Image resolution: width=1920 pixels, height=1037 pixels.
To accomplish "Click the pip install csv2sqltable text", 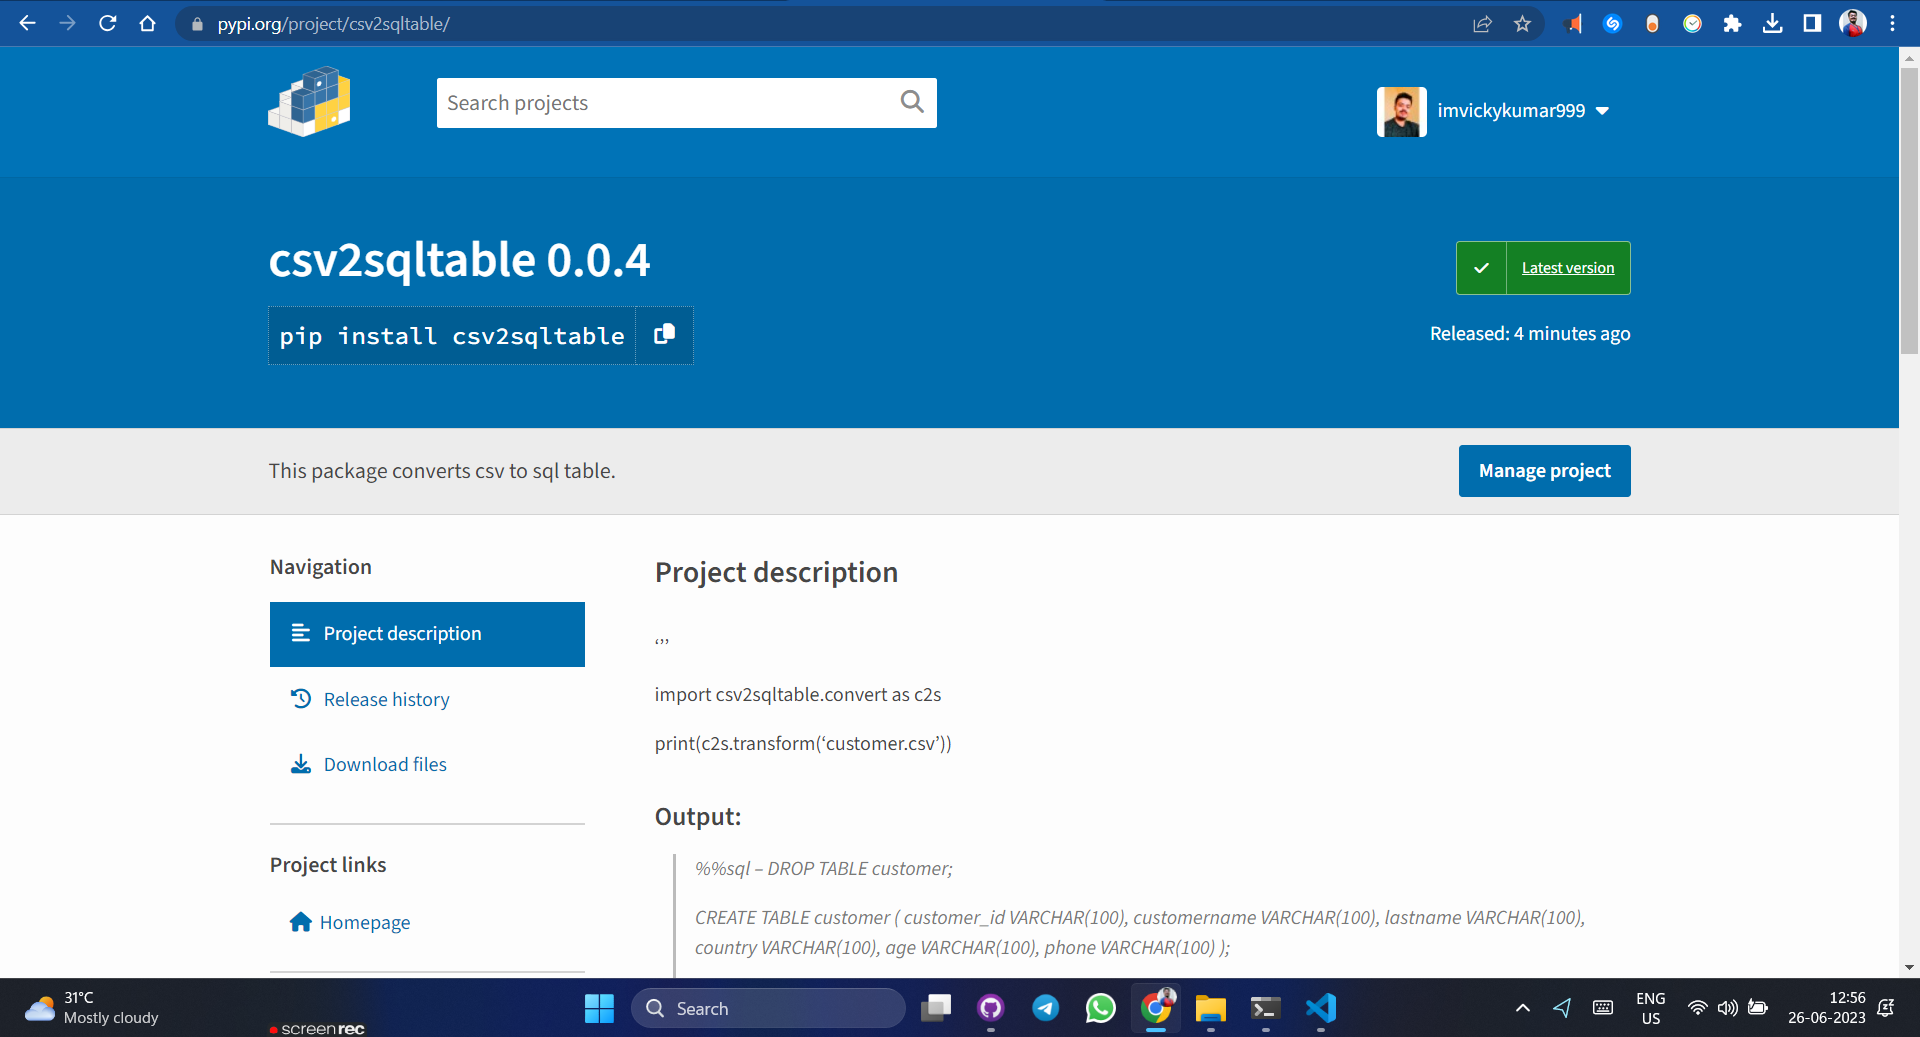I will [452, 336].
